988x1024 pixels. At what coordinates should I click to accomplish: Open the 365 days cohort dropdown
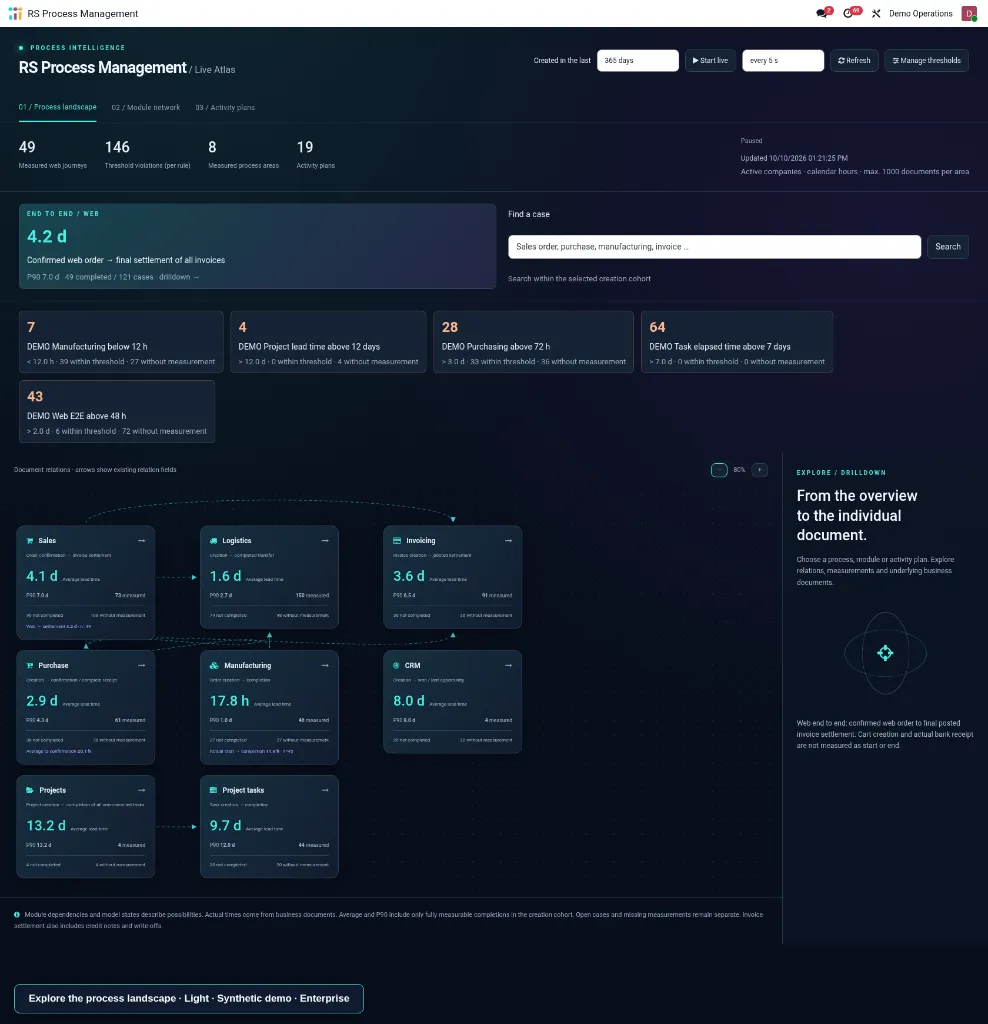tap(637, 61)
